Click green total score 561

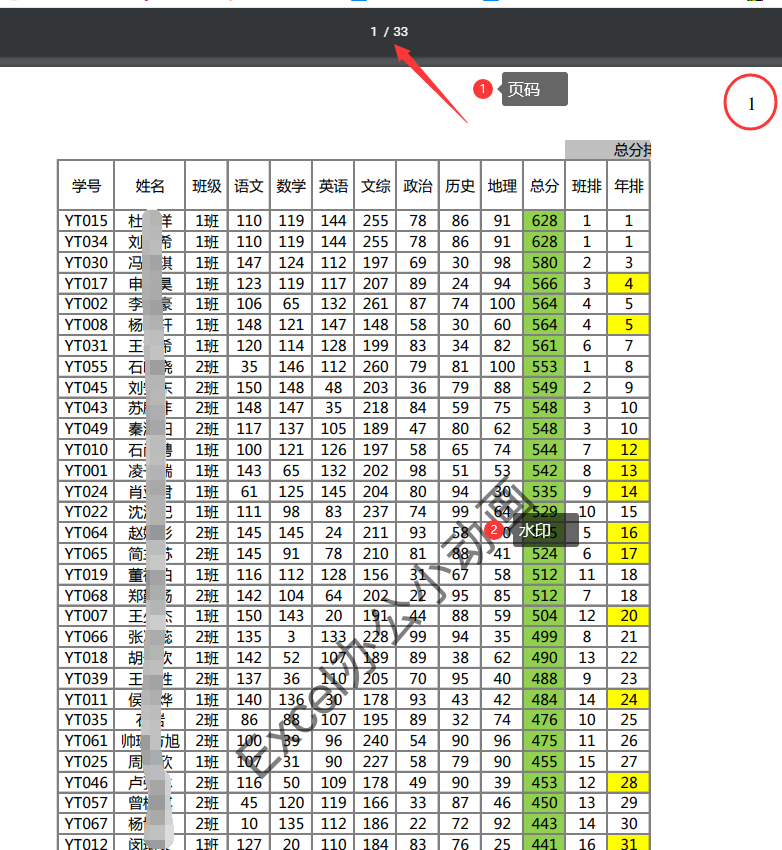[544, 346]
